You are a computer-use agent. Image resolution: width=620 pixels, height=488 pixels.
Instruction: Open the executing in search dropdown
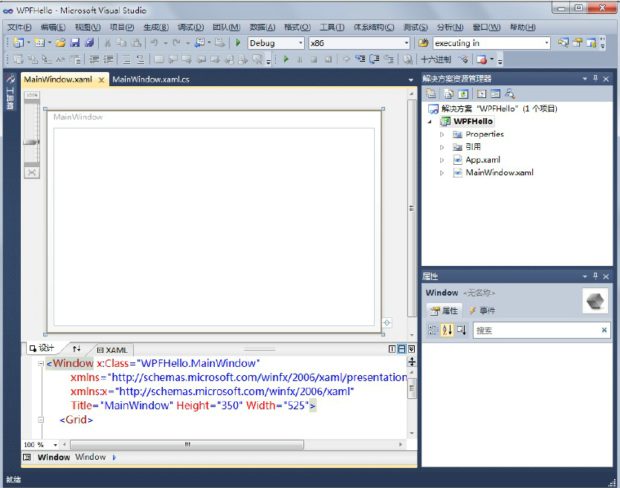click(546, 43)
